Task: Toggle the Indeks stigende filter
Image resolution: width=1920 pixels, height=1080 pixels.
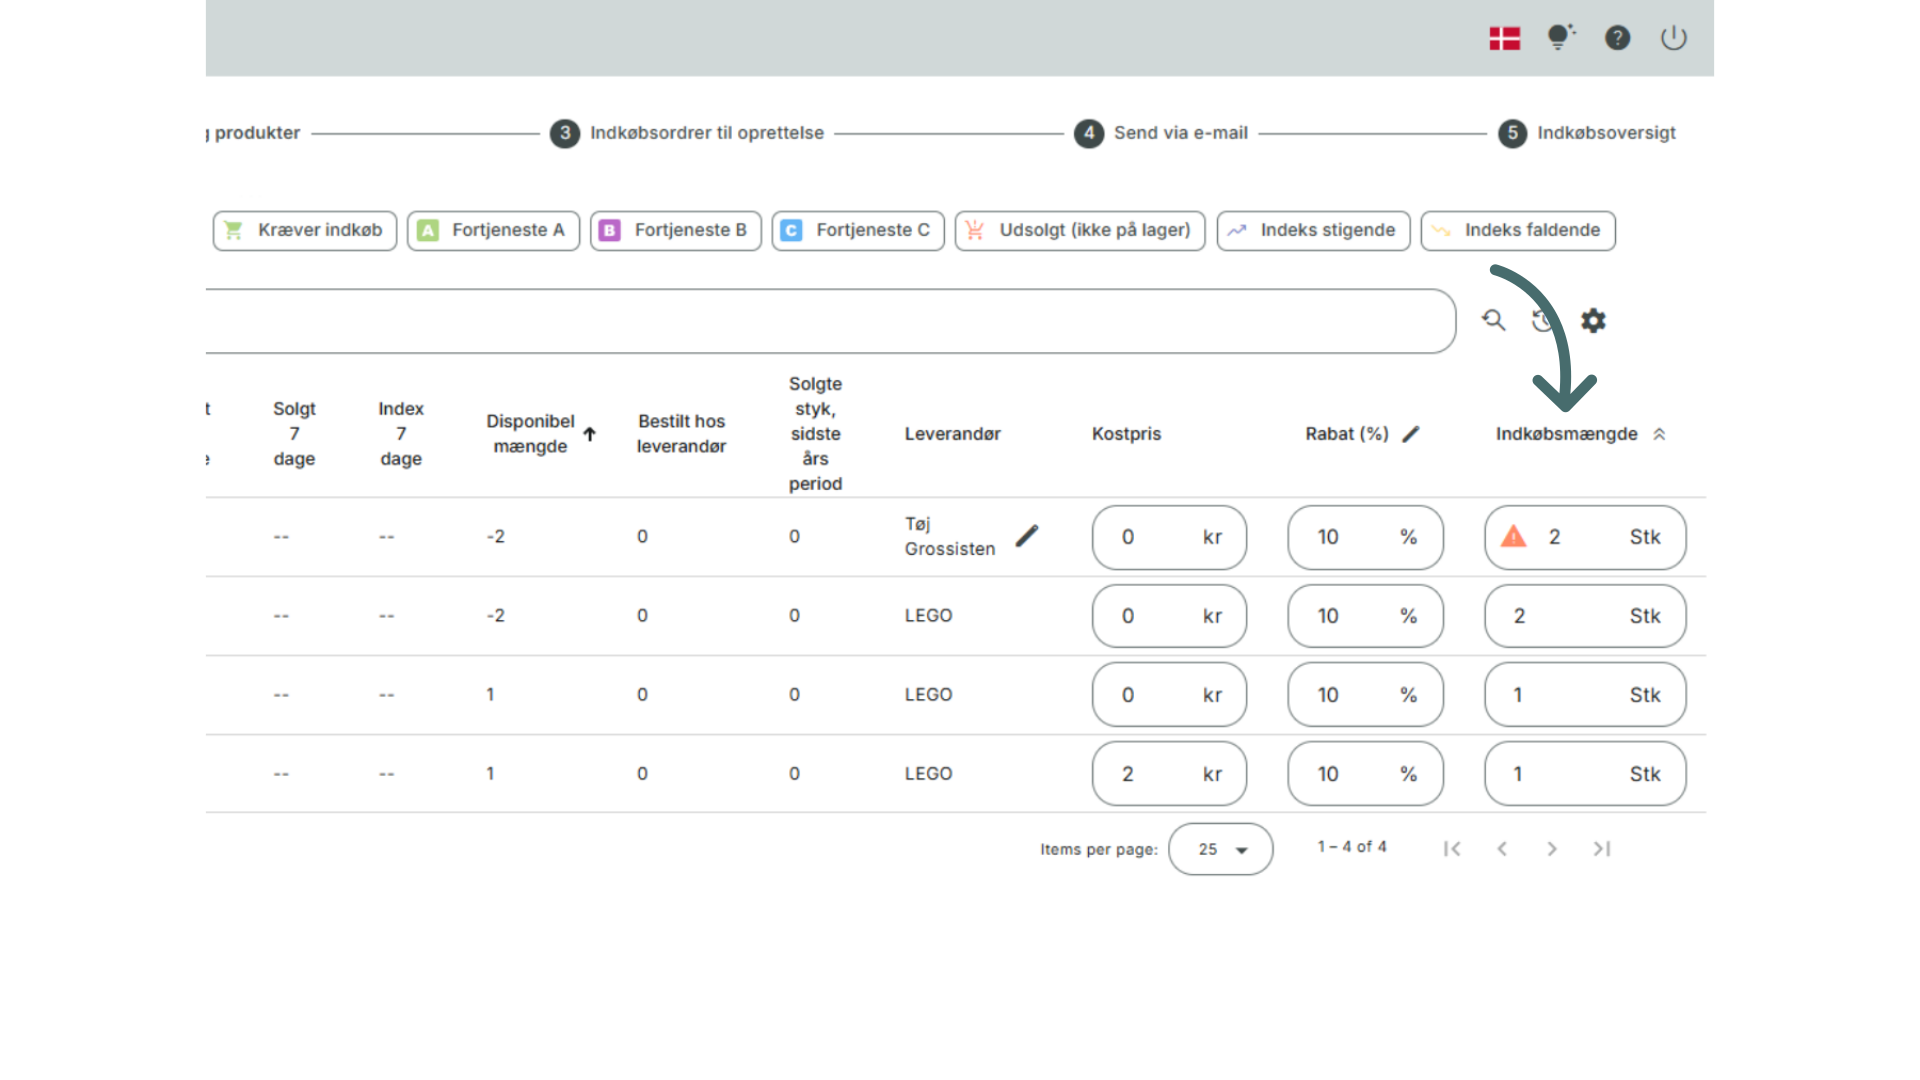Action: point(1314,230)
